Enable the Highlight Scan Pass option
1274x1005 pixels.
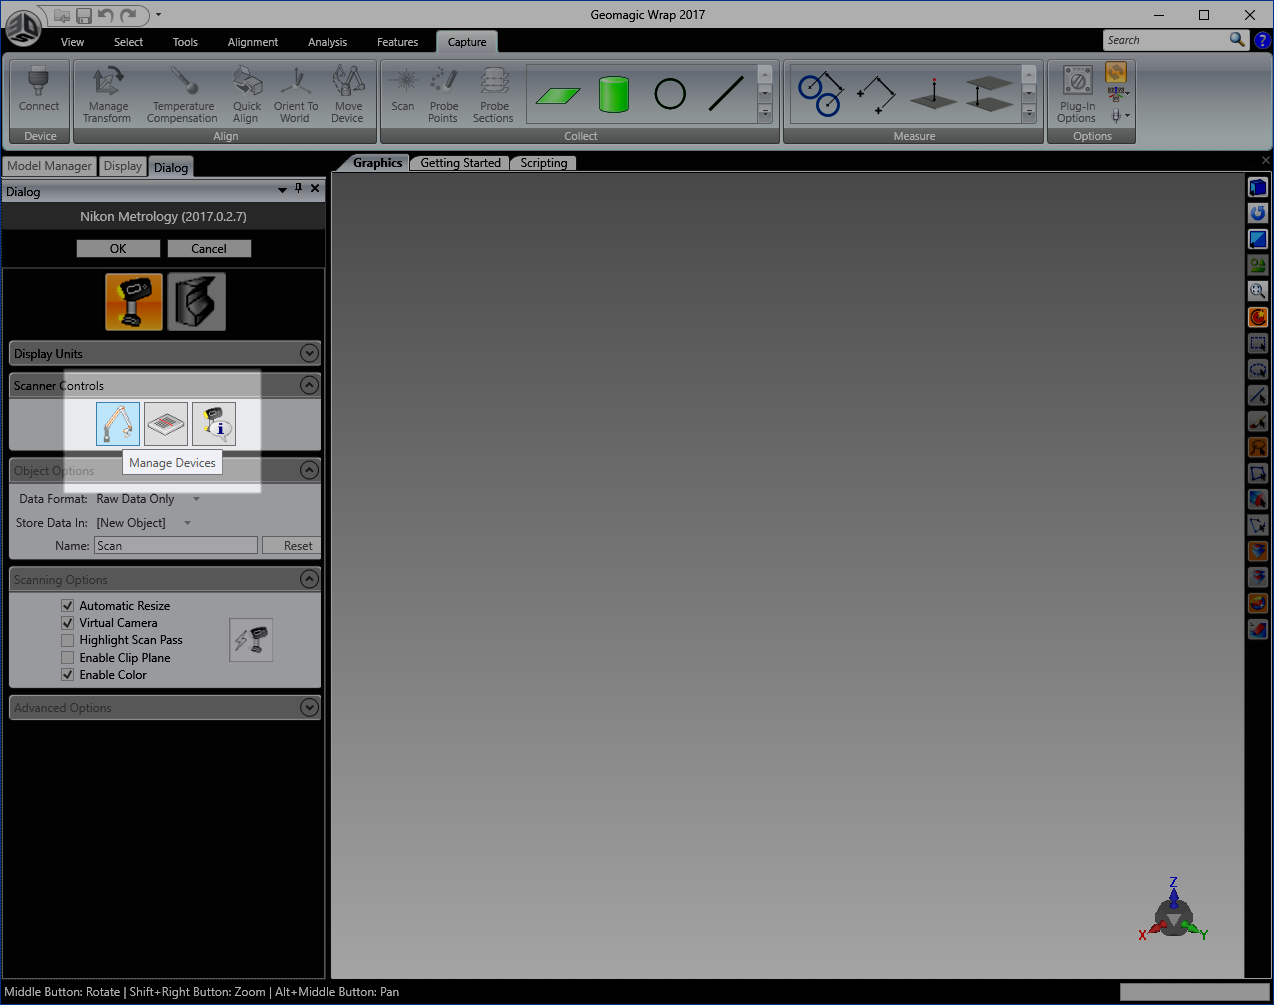(67, 640)
